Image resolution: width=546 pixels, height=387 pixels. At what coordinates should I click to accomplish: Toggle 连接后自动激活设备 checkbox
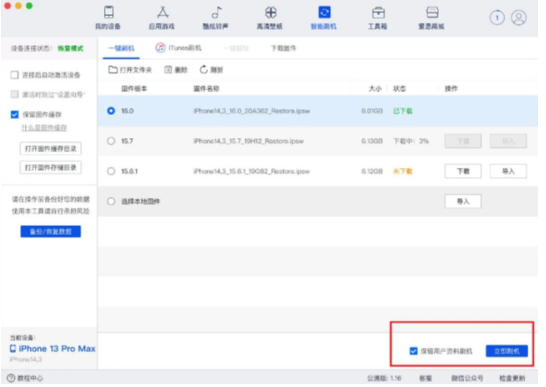coord(15,75)
